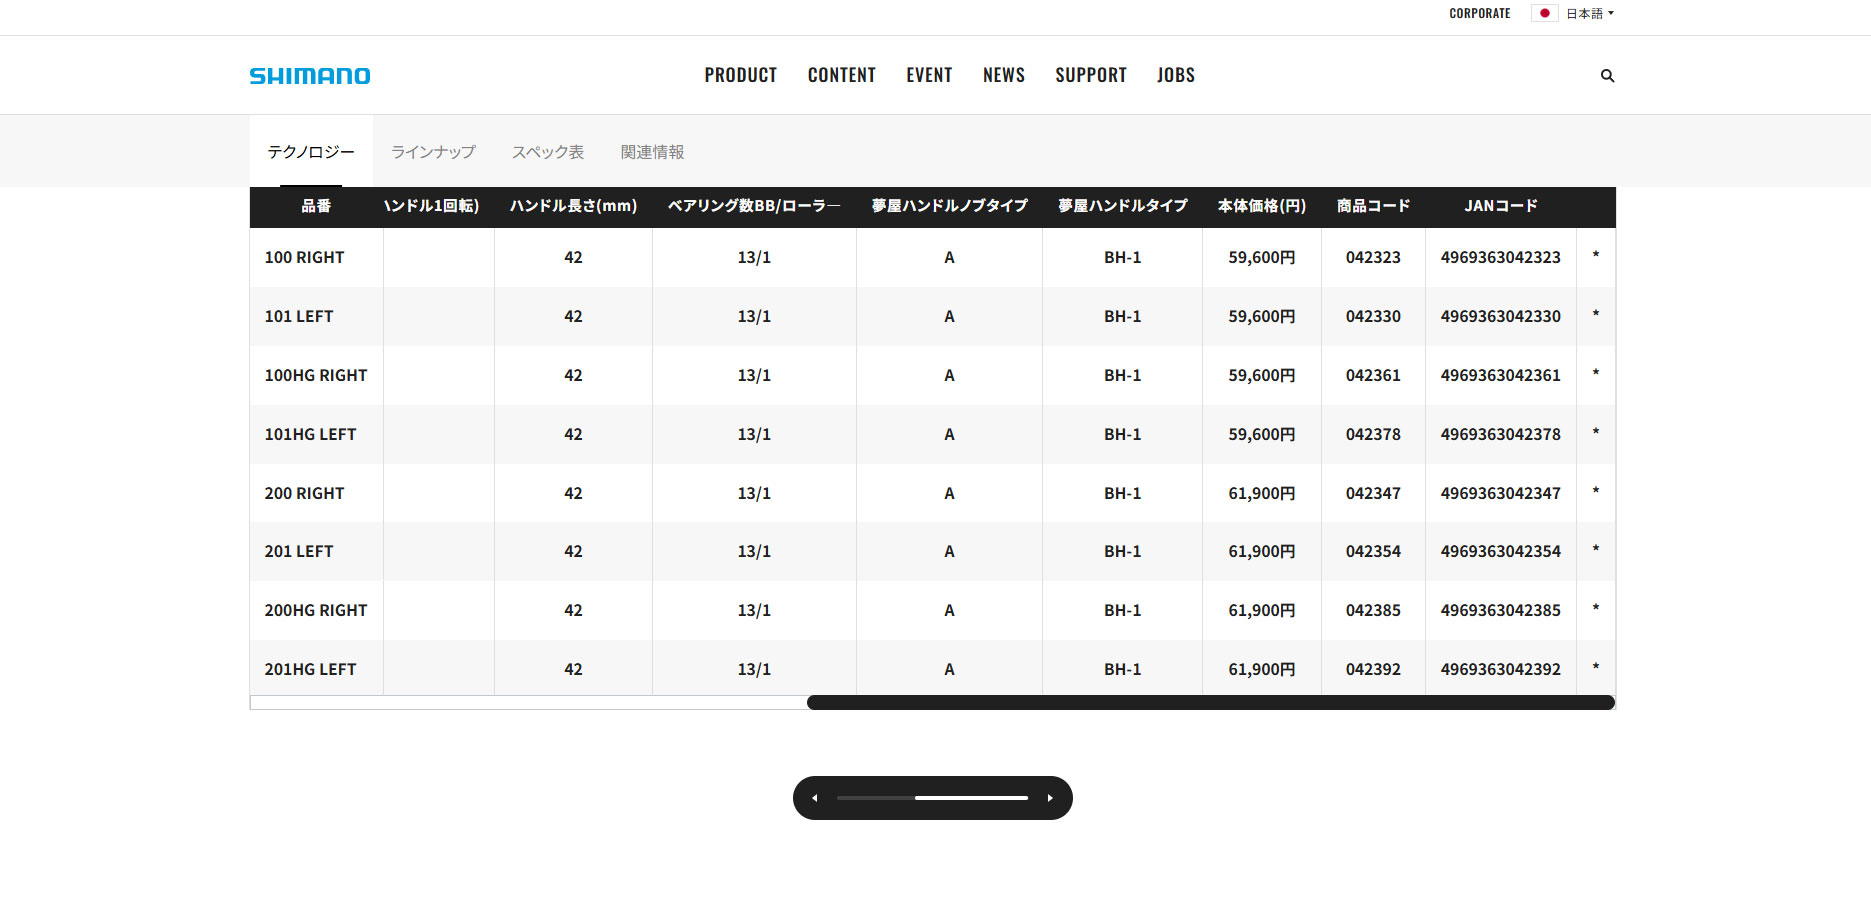Click the Shimano logo
1871x902 pixels.
coord(310,76)
